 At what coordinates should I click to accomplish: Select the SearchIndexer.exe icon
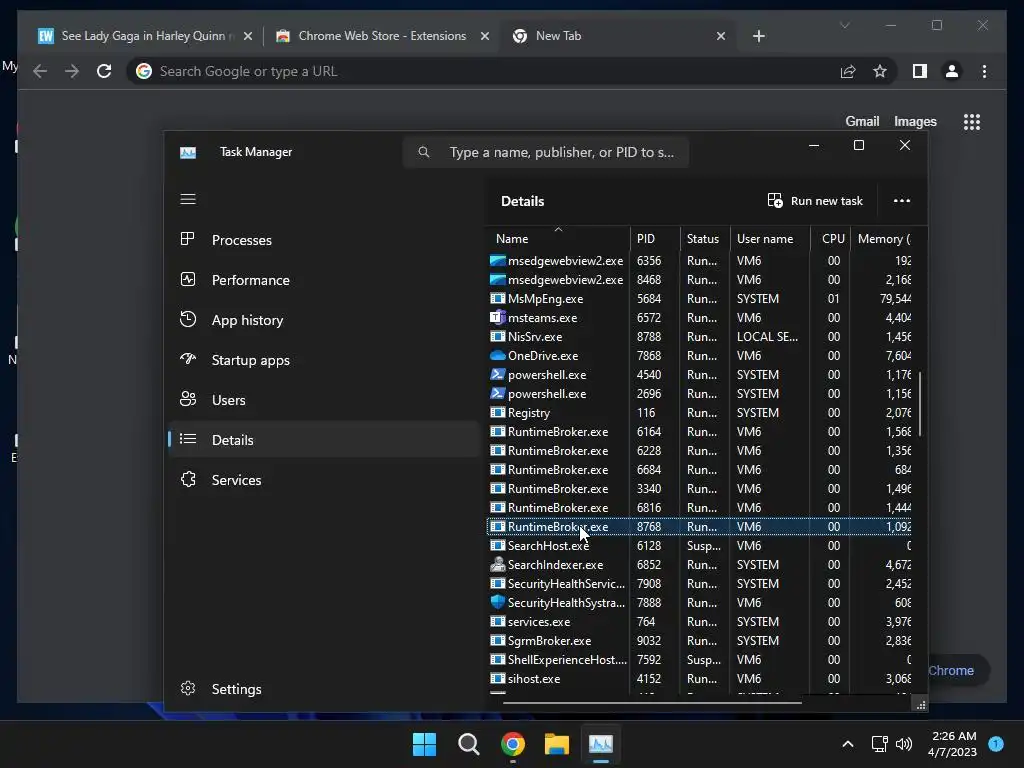click(x=498, y=564)
